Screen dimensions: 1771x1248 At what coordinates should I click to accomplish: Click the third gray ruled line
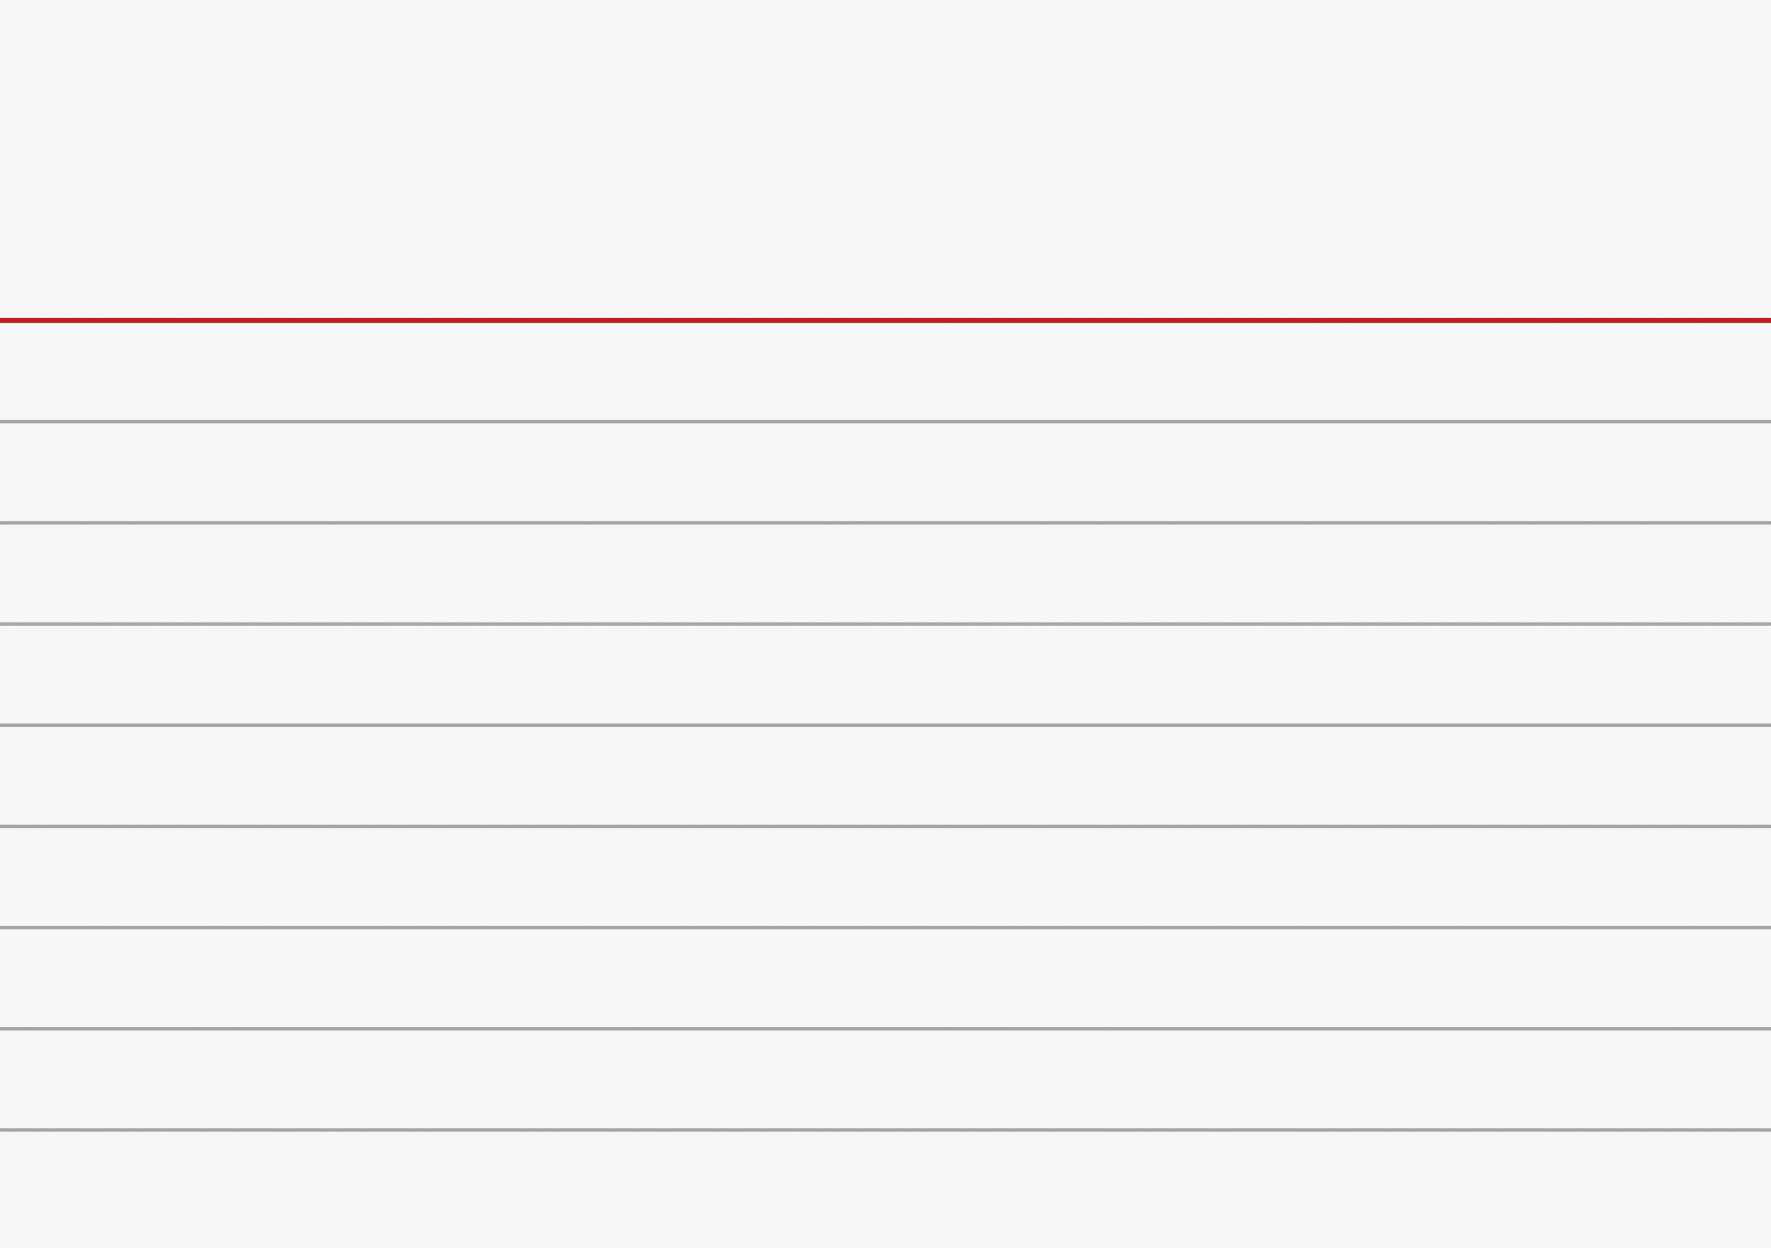coord(885,624)
